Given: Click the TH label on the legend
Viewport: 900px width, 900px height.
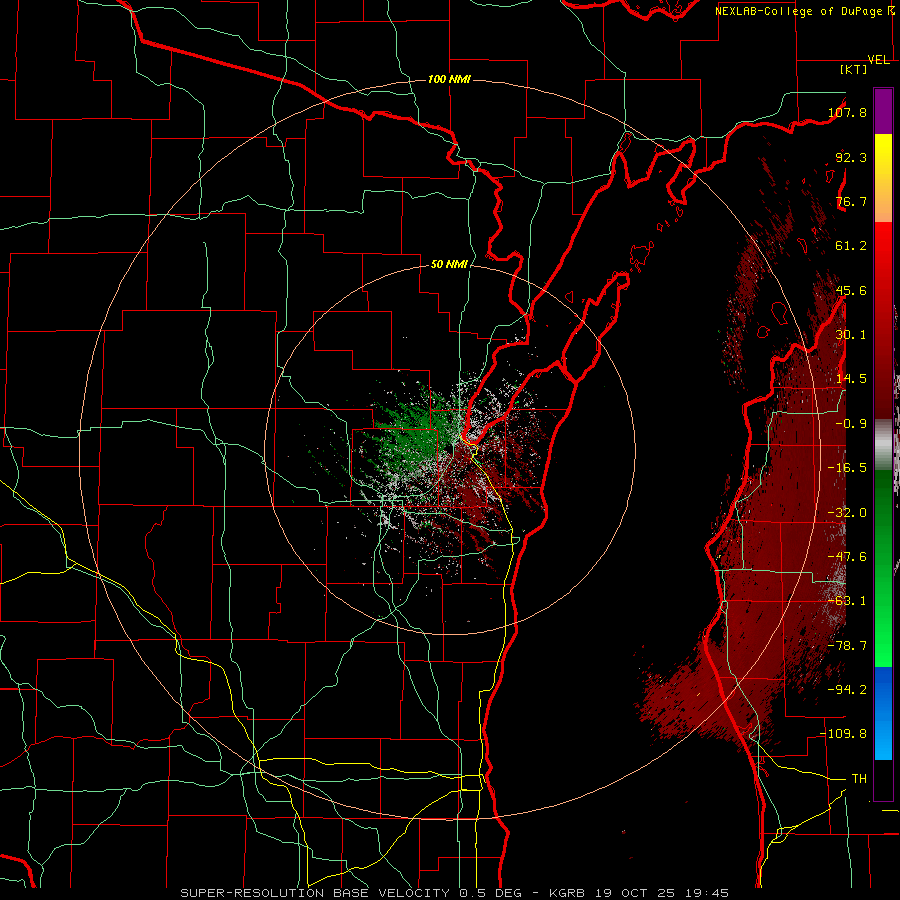Looking at the screenshot, I should coord(859,779).
